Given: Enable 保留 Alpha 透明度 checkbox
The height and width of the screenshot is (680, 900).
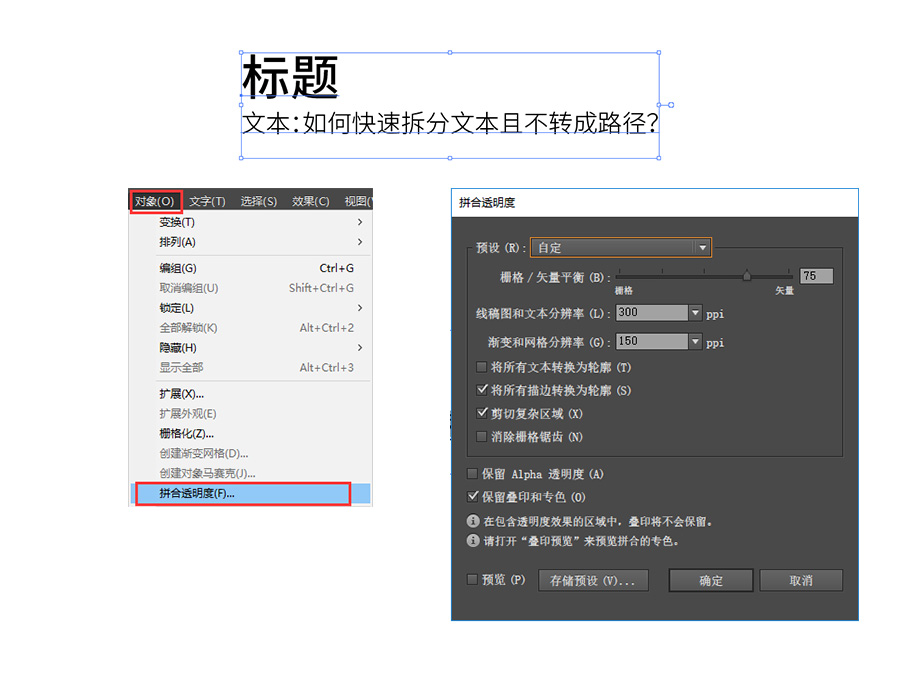Looking at the screenshot, I should point(472,473).
